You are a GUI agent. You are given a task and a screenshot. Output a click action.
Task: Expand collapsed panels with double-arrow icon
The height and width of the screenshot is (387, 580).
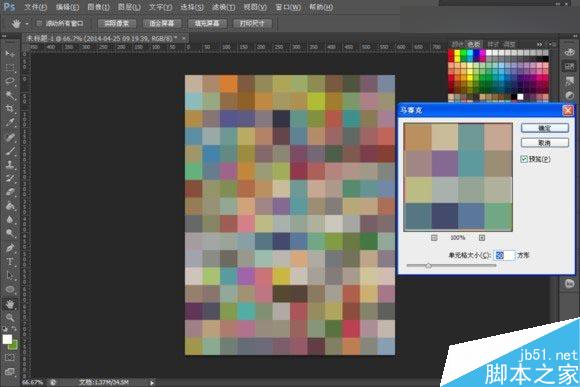[539, 44]
